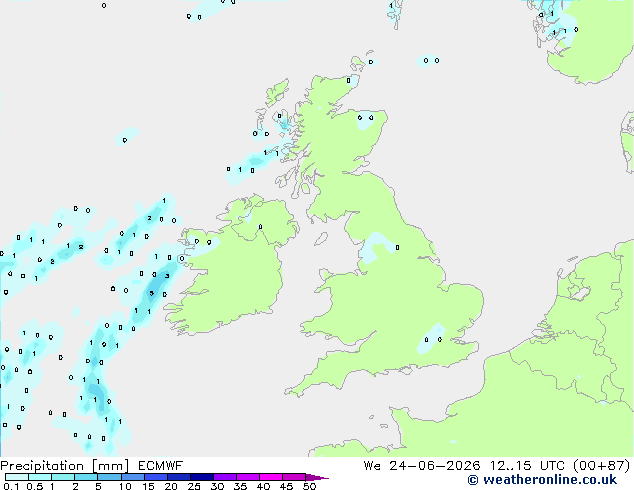
Task: Click the light rain patch over southeast England
Action: tap(431, 338)
